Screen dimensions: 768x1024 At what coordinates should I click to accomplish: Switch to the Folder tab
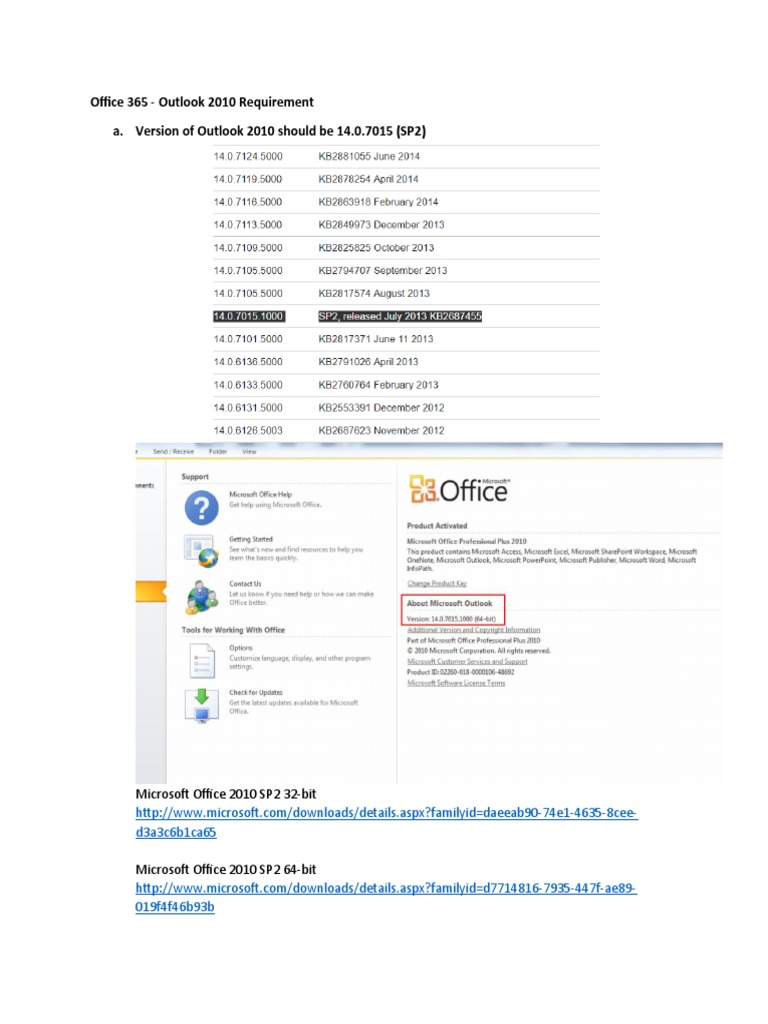pos(217,451)
